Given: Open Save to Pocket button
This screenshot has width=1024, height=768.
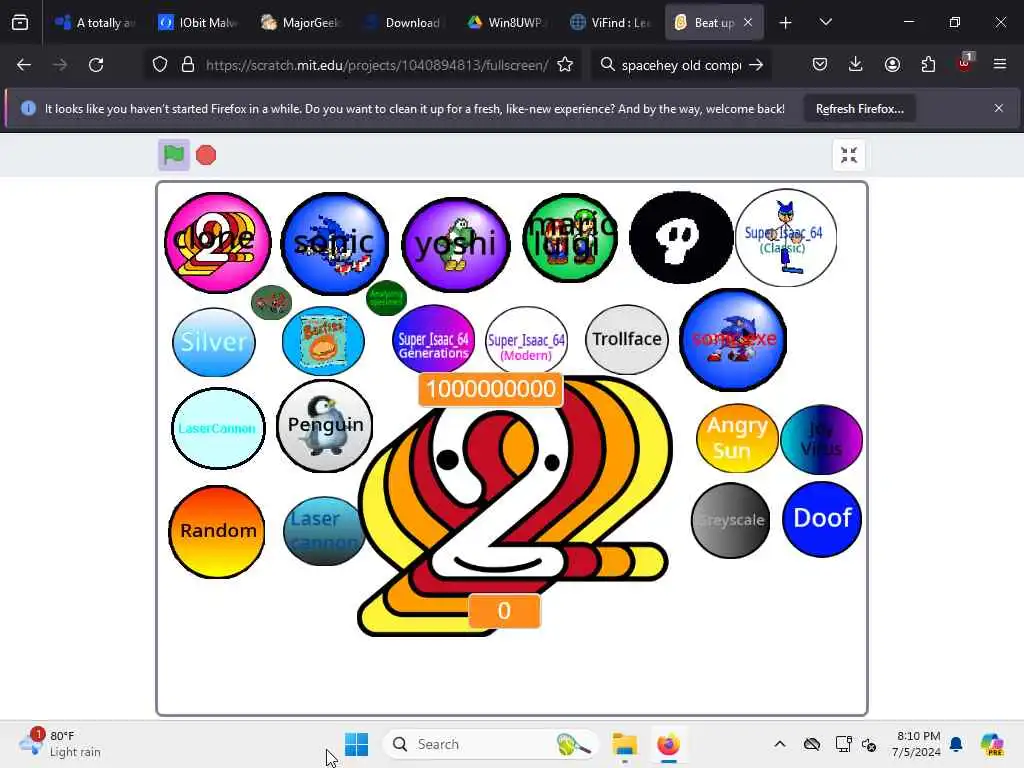Looking at the screenshot, I should click(x=820, y=65).
